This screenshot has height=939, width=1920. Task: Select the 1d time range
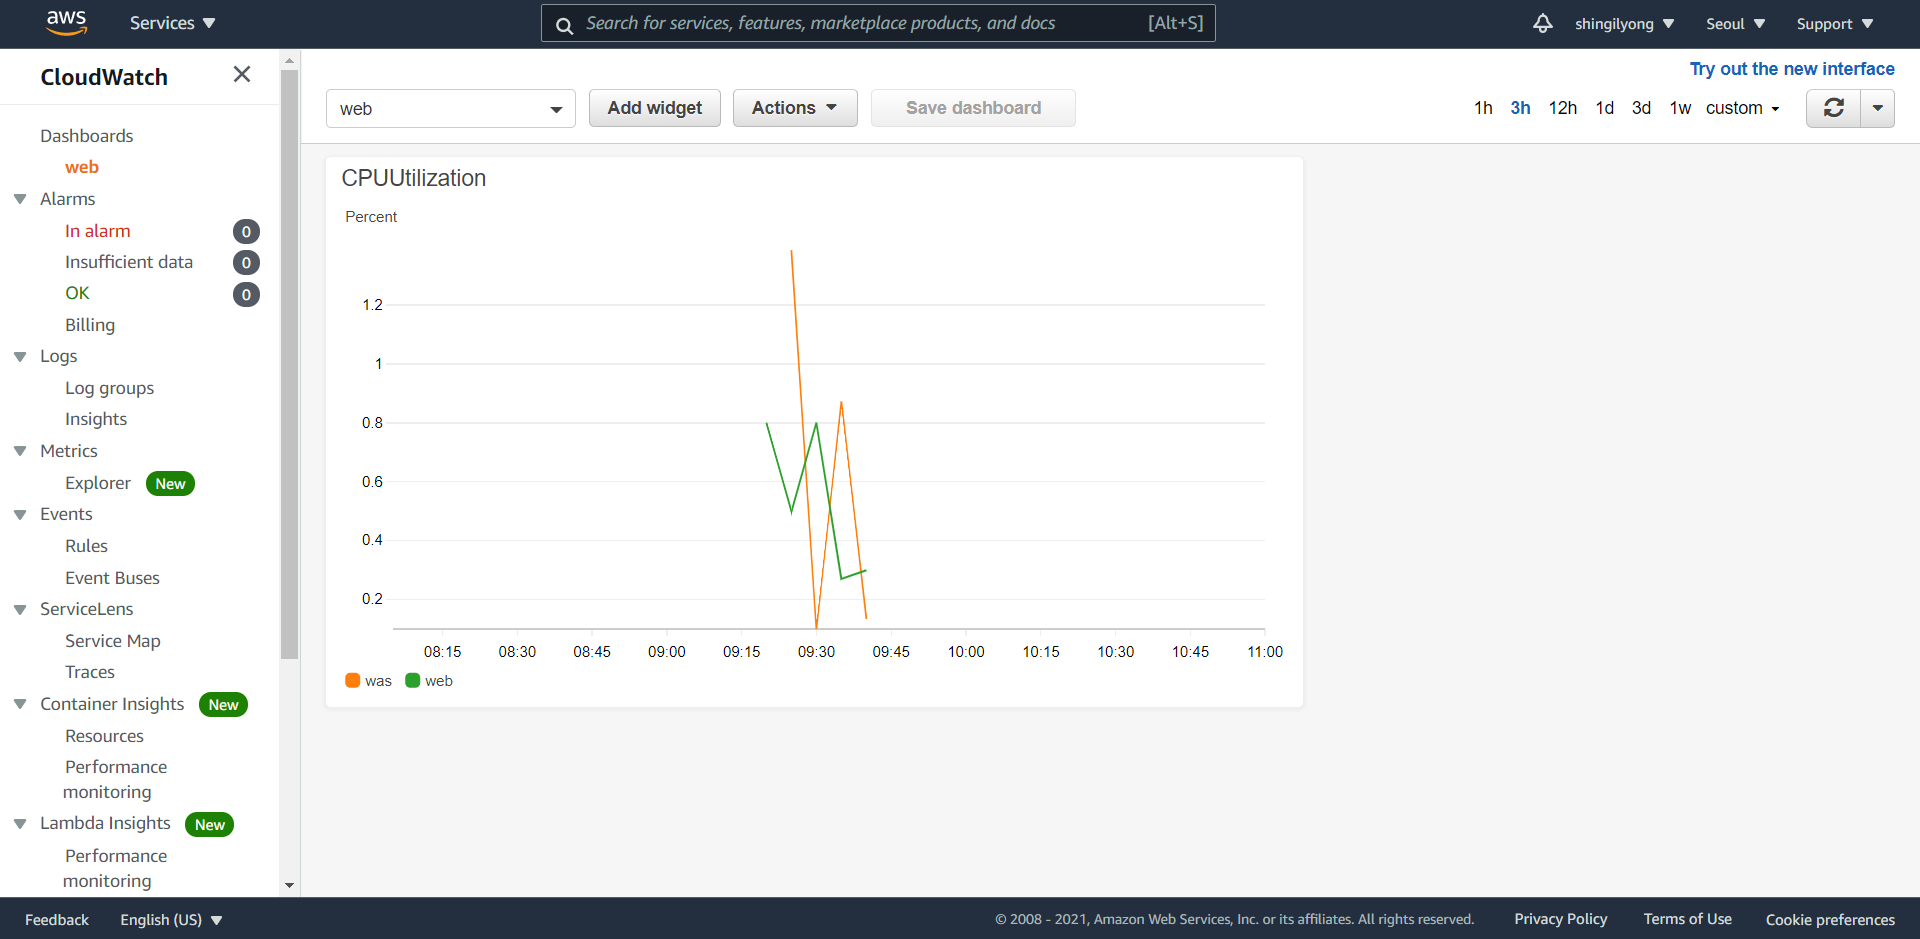coord(1604,108)
